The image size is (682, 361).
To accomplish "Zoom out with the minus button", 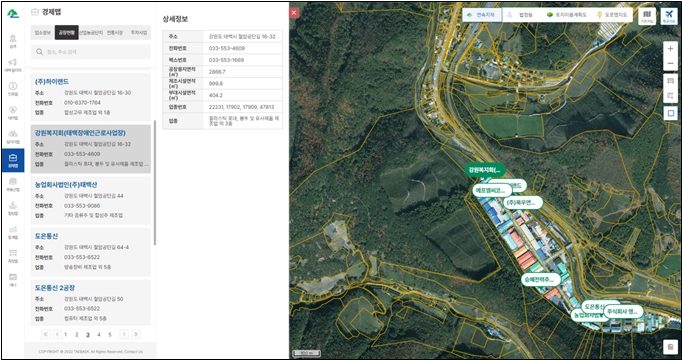I will click(x=670, y=64).
